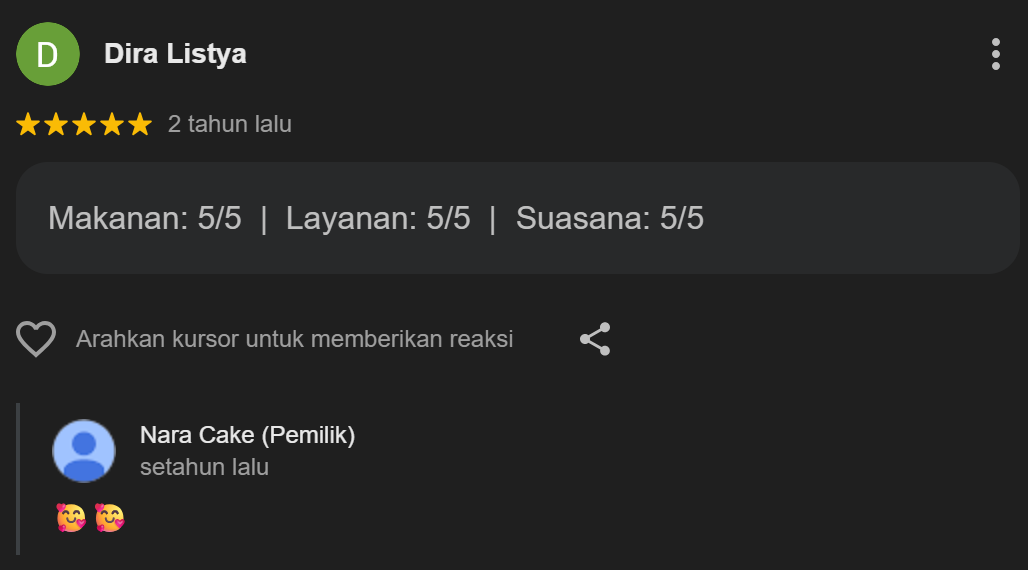Open the three-dot options menu for the review

pos(995,54)
